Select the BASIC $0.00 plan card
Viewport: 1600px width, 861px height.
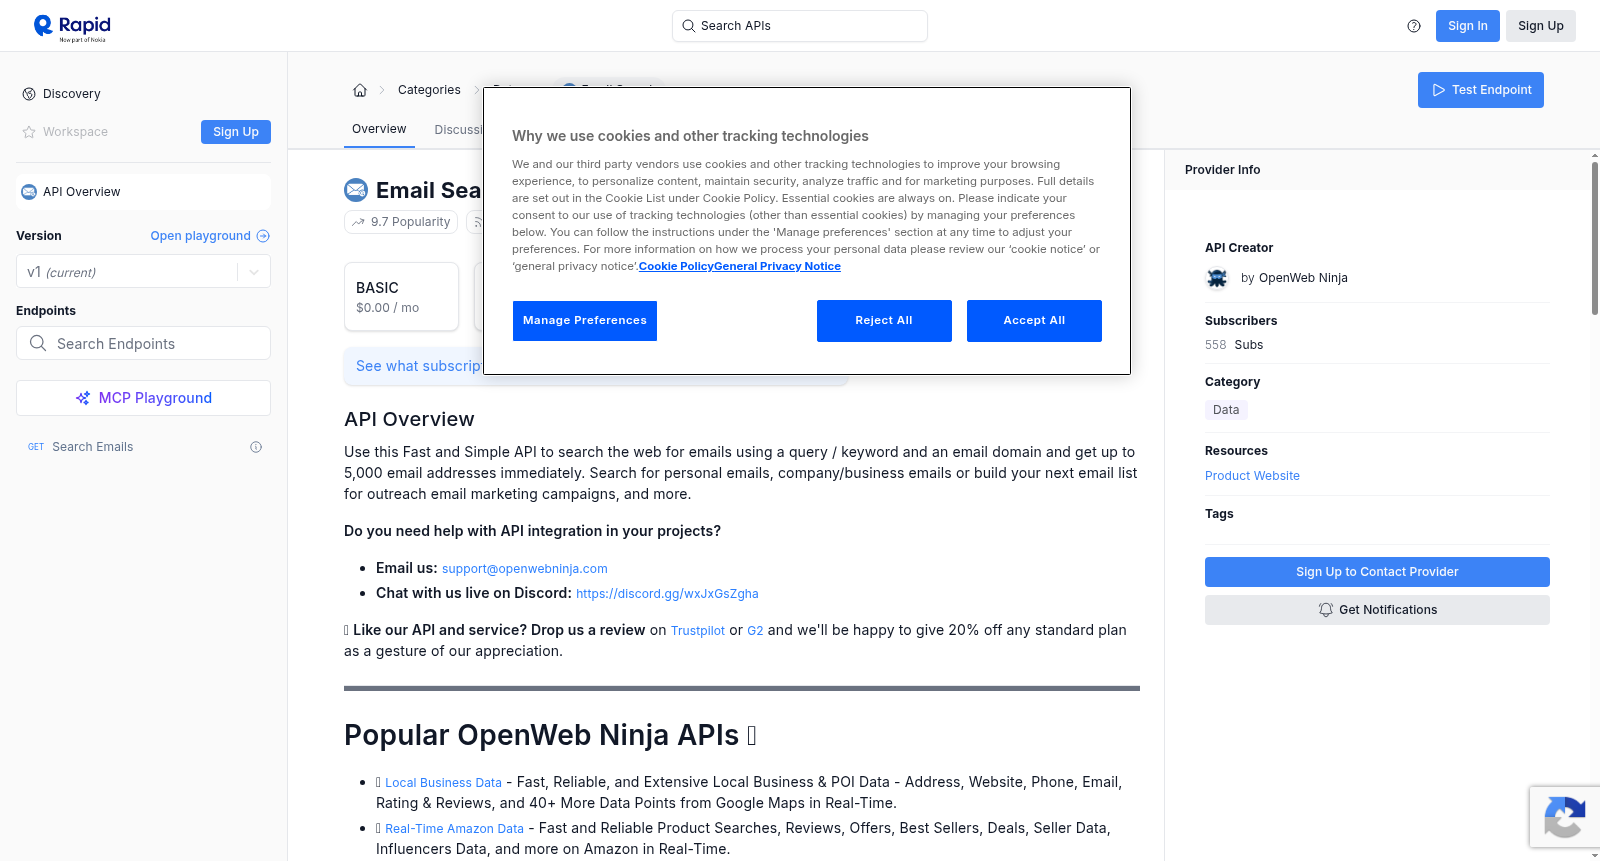pyautogui.click(x=401, y=297)
